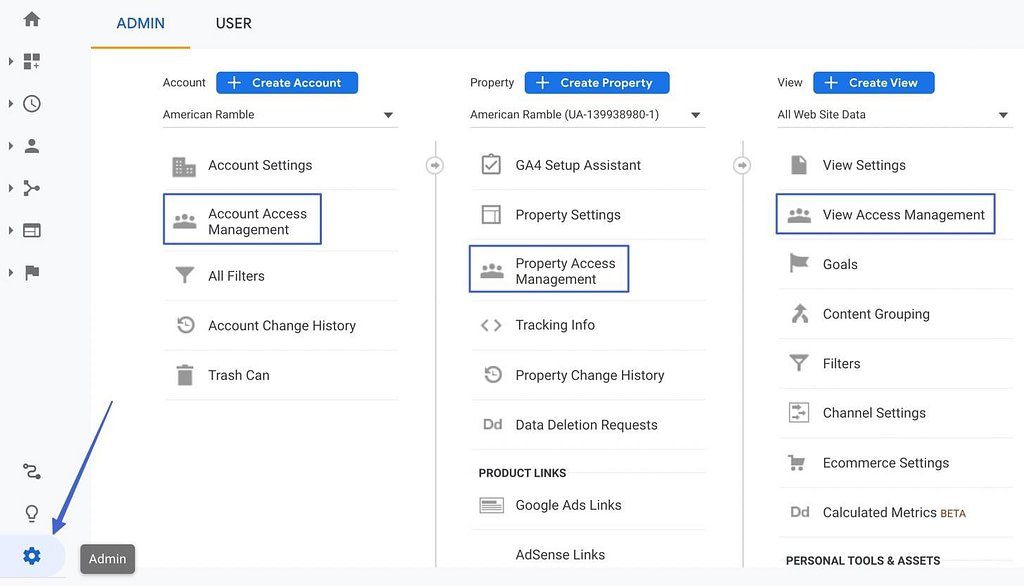Open the Discover lightbulb icon
This screenshot has width=1024, height=586.
click(31, 513)
